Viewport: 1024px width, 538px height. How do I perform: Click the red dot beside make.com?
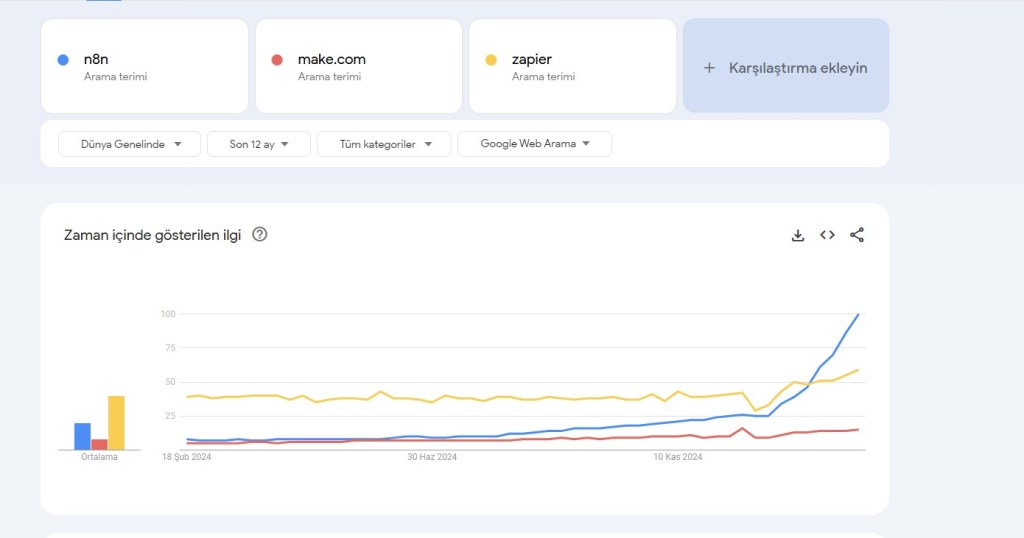pos(277,60)
